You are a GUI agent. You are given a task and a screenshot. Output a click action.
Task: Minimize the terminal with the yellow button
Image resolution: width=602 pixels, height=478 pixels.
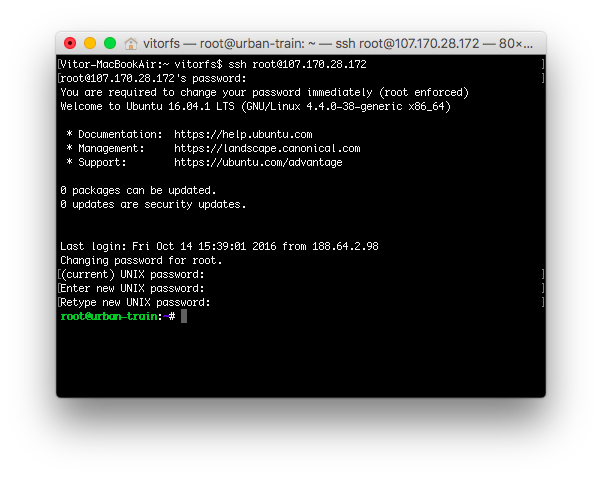tap(90, 43)
